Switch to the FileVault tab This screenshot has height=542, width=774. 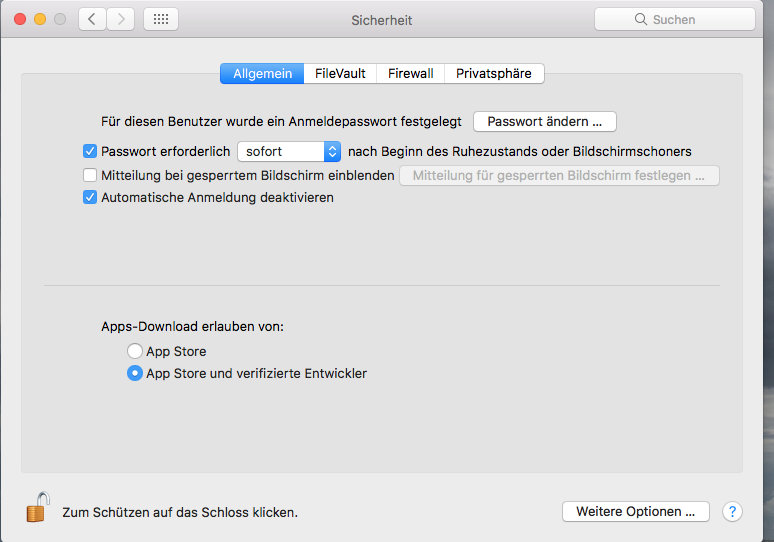(x=340, y=73)
